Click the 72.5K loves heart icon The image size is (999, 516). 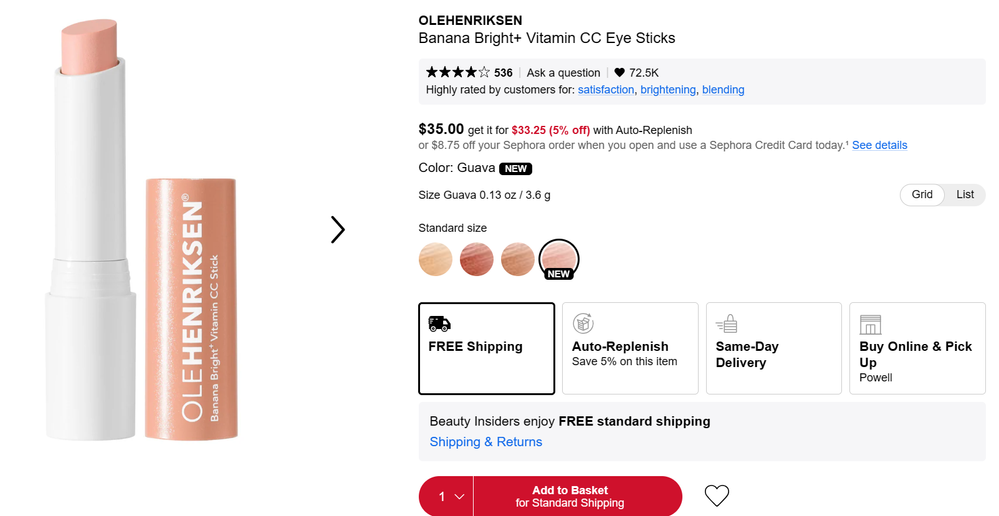(x=619, y=72)
